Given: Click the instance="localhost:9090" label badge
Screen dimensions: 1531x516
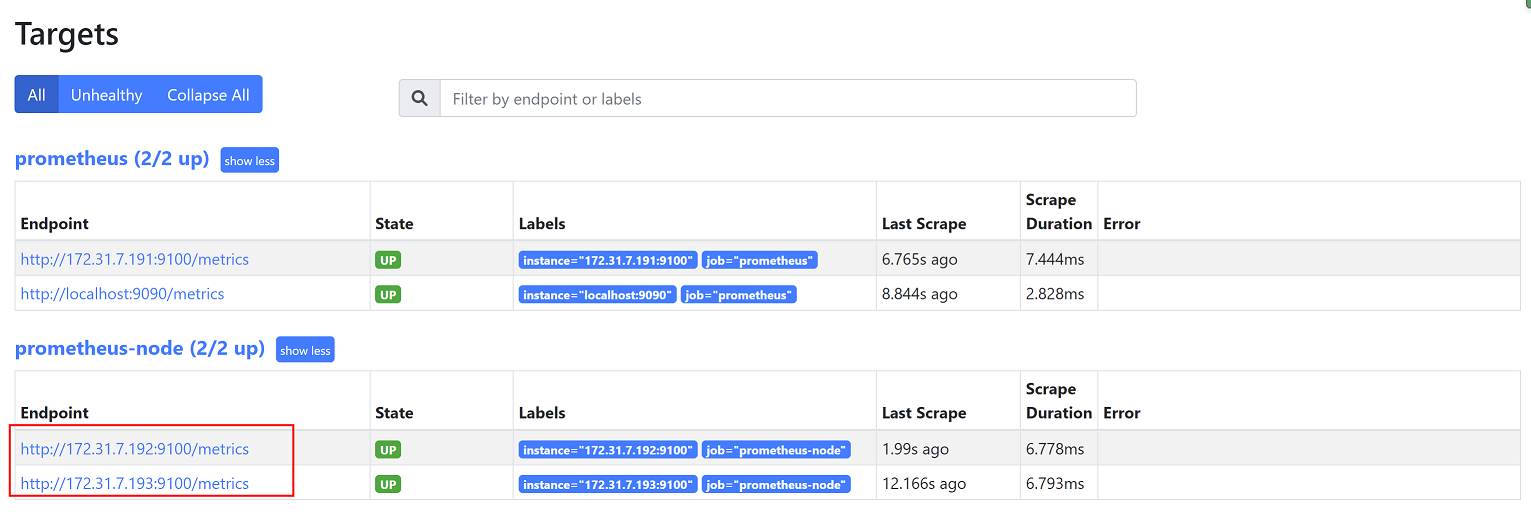Looking at the screenshot, I should coord(598,295).
